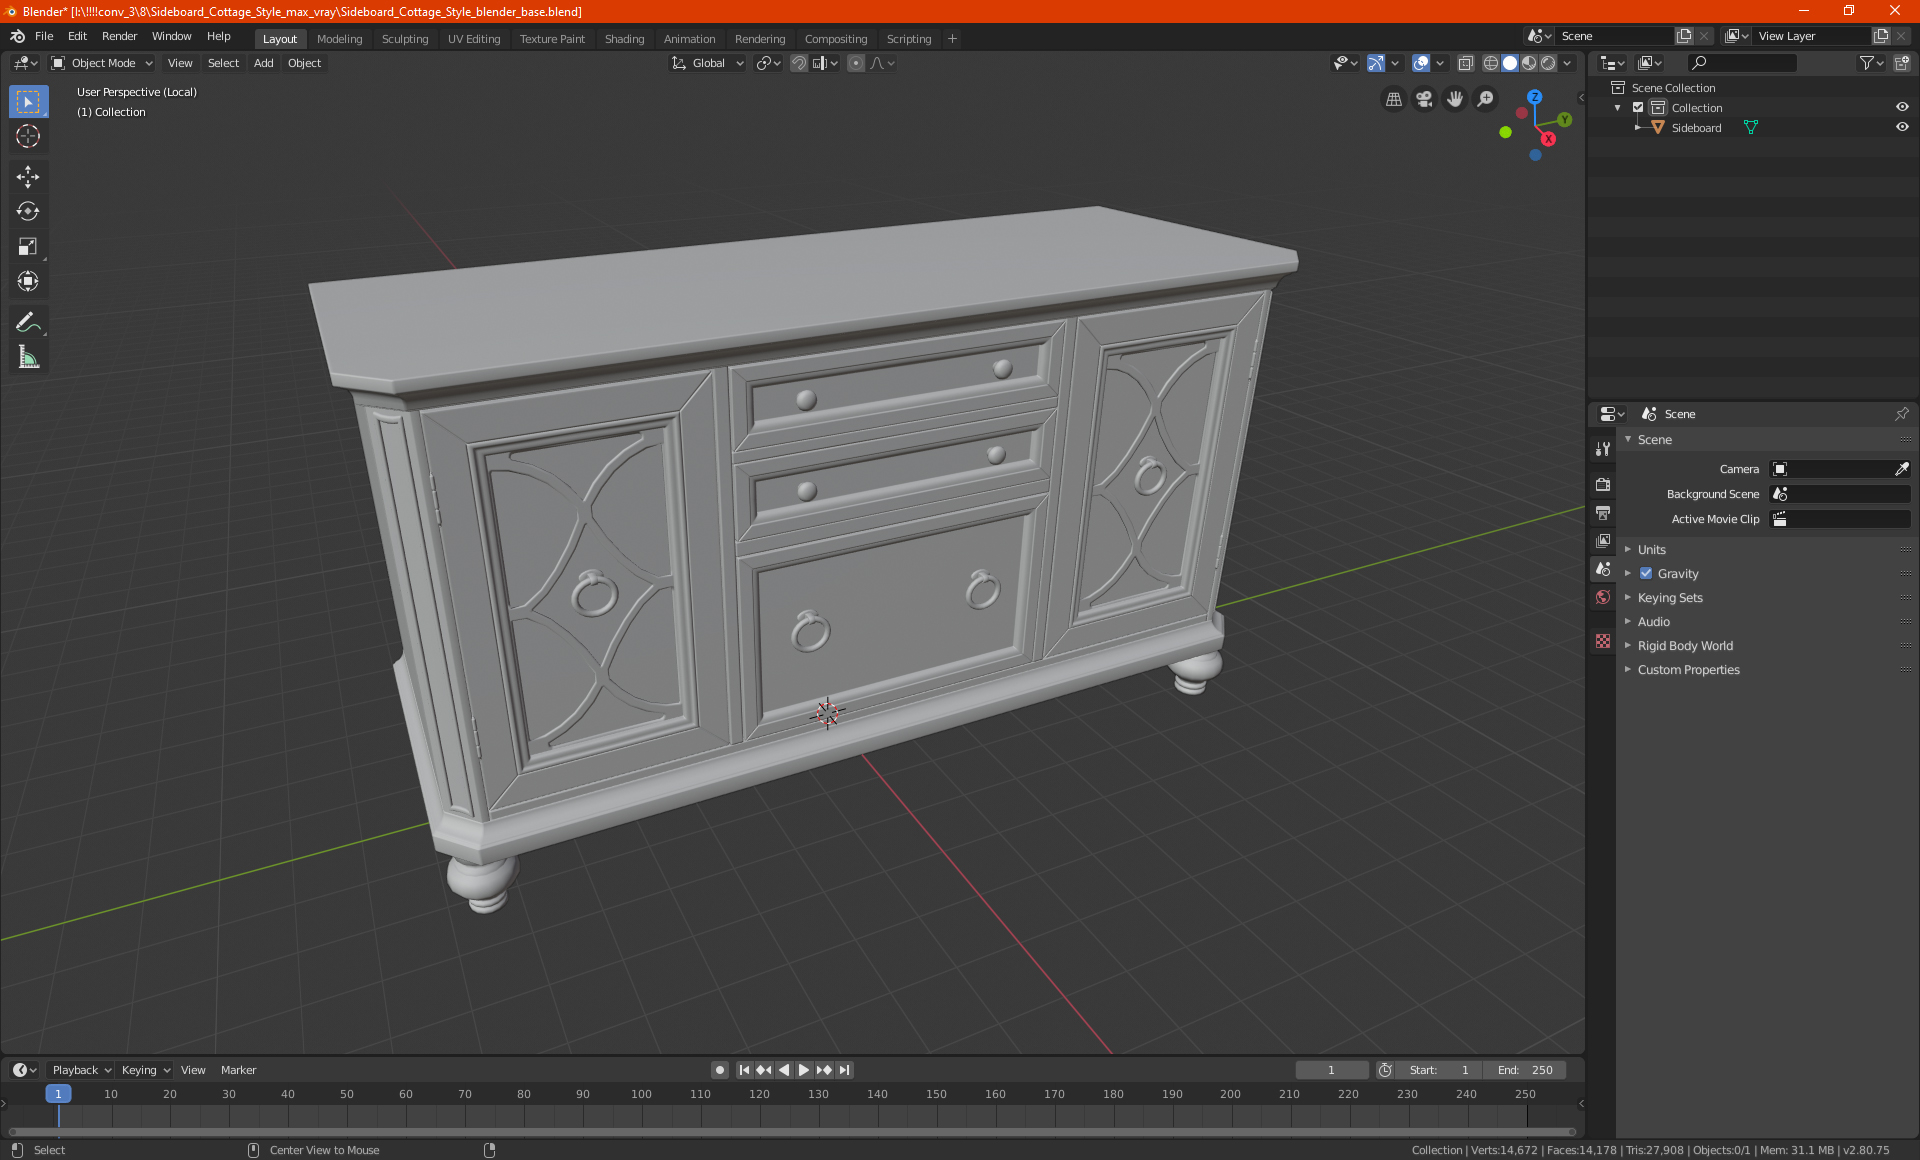Uncheck the Gravity checkbox

[1646, 574]
